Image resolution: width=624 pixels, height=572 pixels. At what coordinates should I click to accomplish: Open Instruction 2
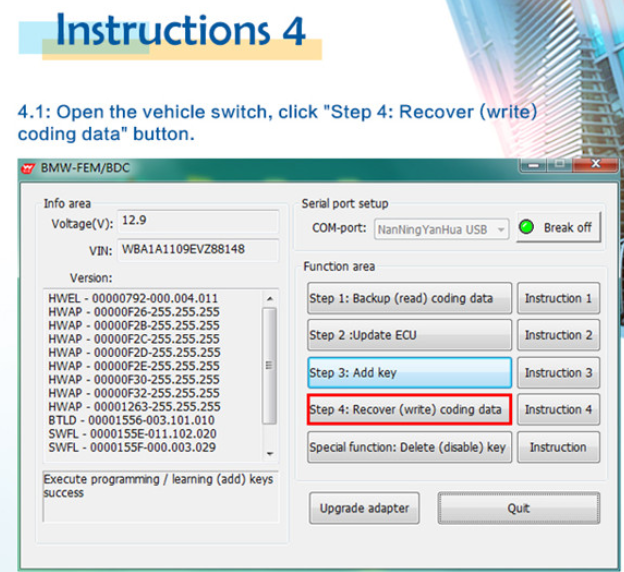pyautogui.click(x=558, y=335)
